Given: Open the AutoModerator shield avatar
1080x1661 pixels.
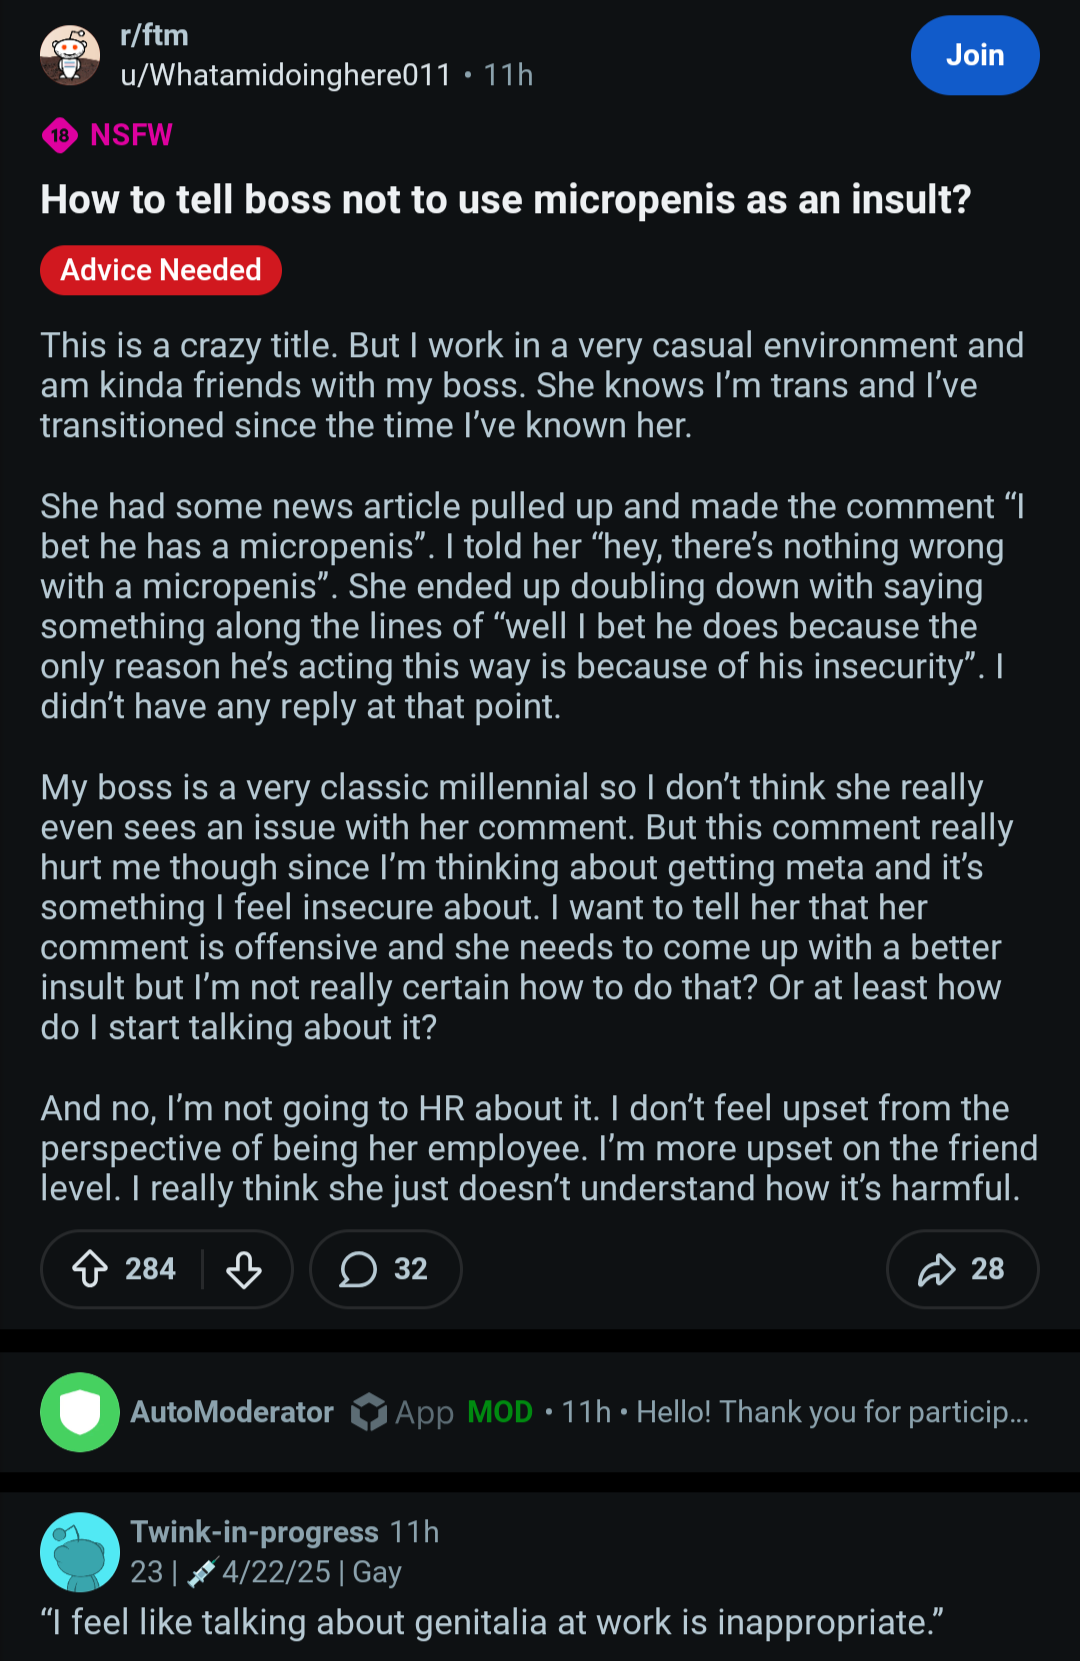Looking at the screenshot, I should pyautogui.click(x=80, y=1412).
